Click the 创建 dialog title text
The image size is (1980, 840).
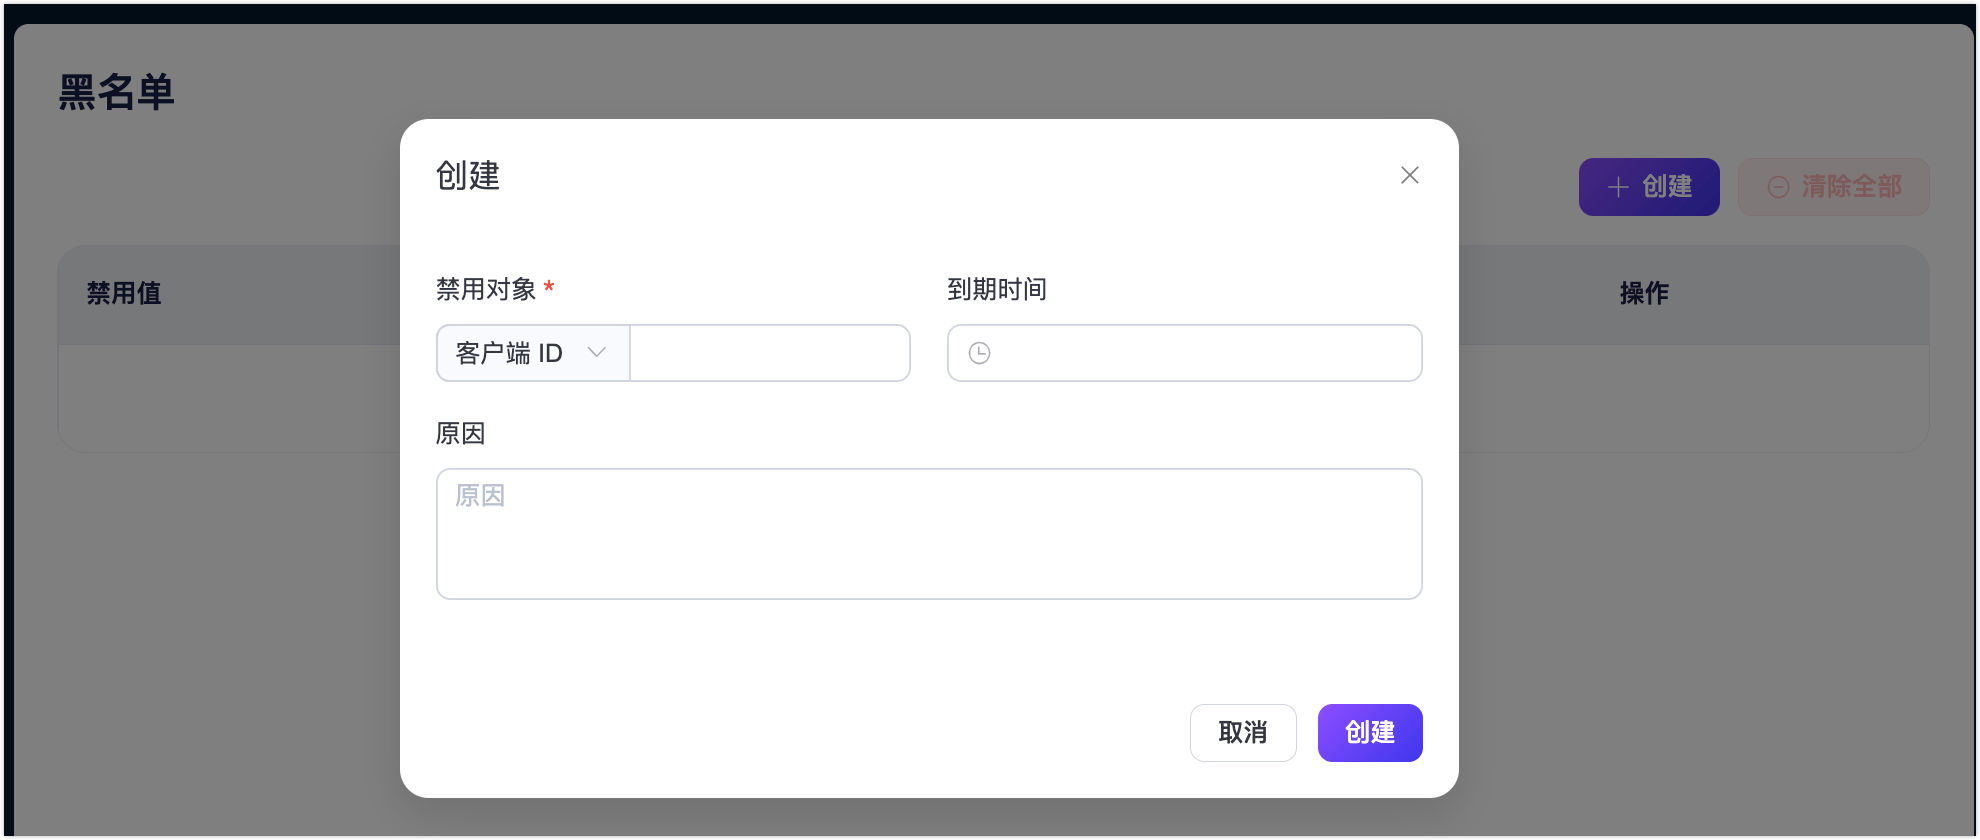pyautogui.click(x=468, y=176)
